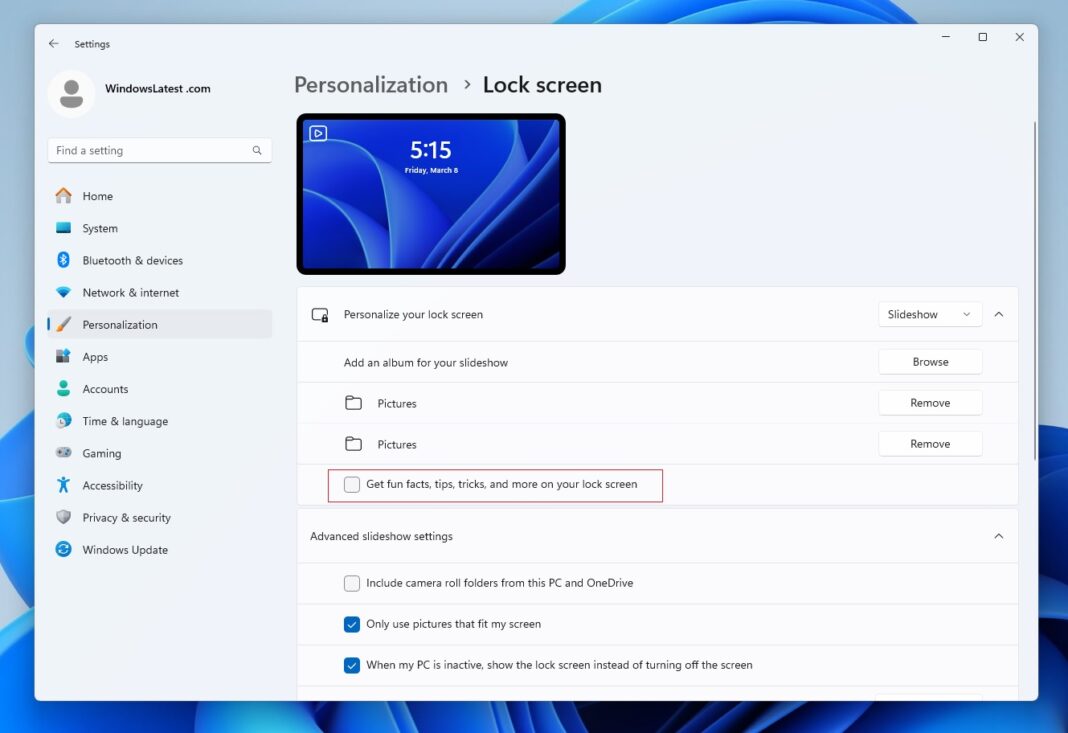Click the Personalization paintbrush icon
This screenshot has width=1068, height=733.
(x=63, y=324)
